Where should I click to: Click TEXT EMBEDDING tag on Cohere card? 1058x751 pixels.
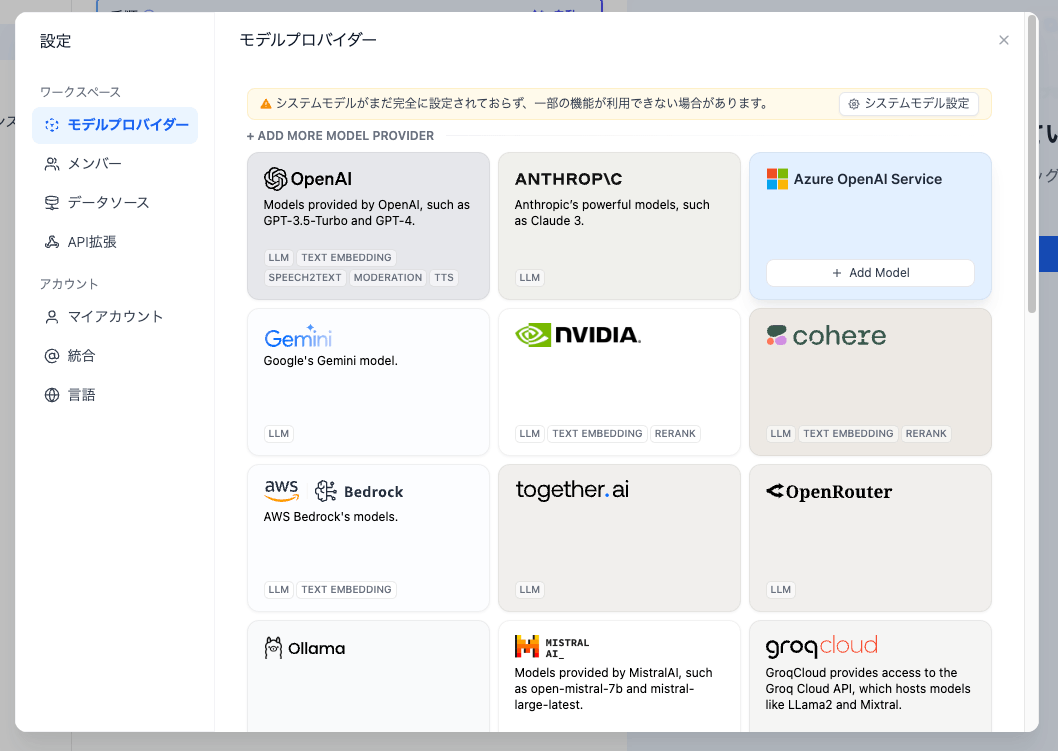(x=848, y=434)
